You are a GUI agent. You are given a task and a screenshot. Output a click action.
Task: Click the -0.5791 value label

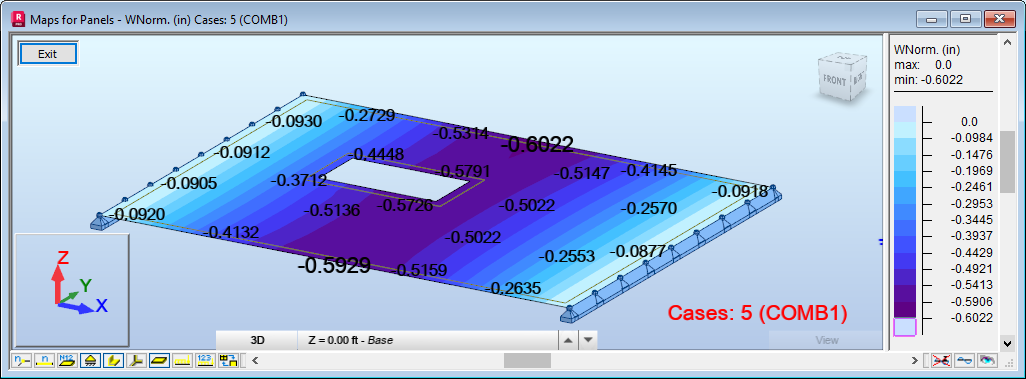462,171
